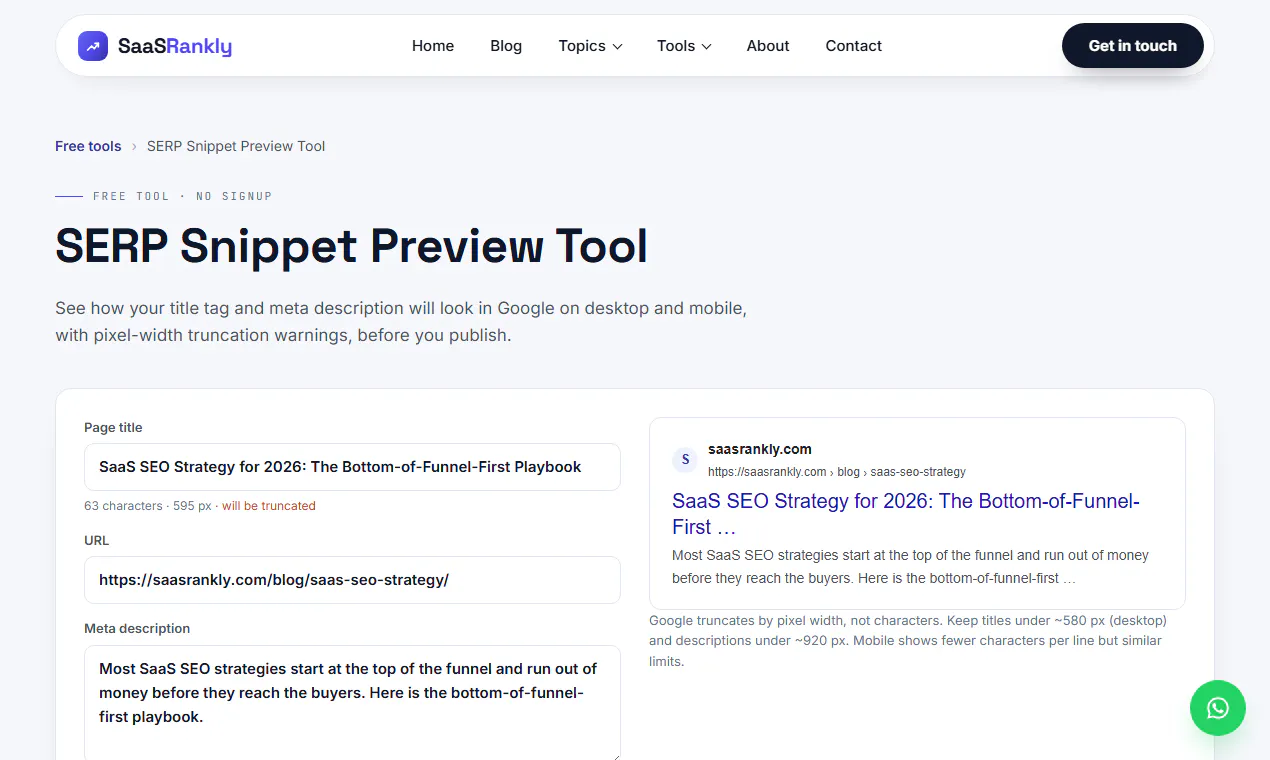Click the Get in touch button
1270x760 pixels.
click(x=1132, y=46)
